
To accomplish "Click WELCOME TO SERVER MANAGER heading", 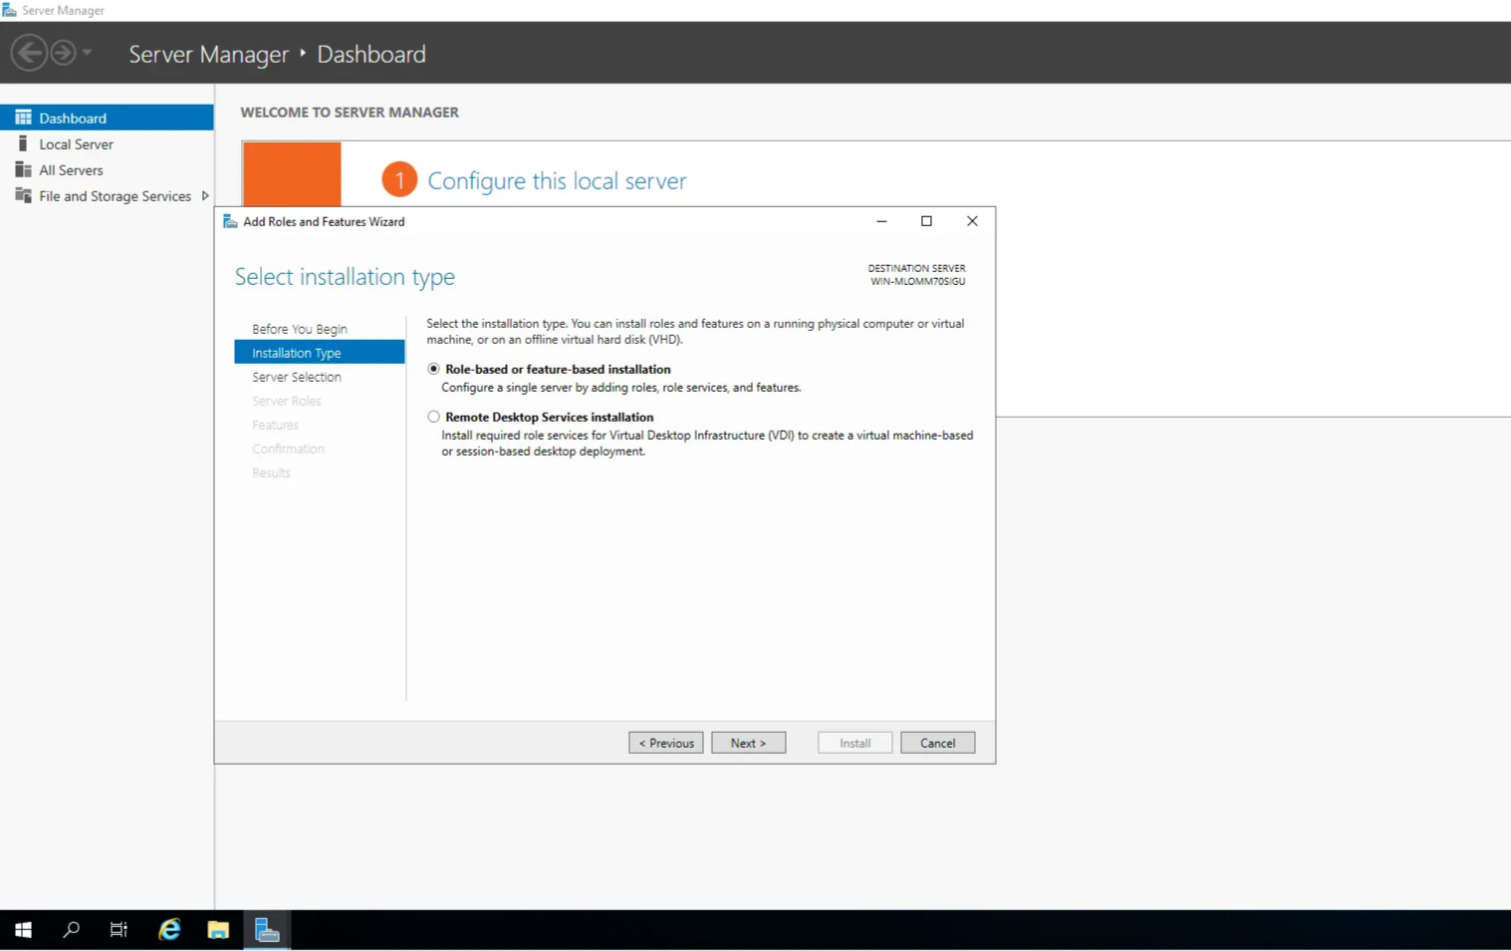I will point(349,112).
